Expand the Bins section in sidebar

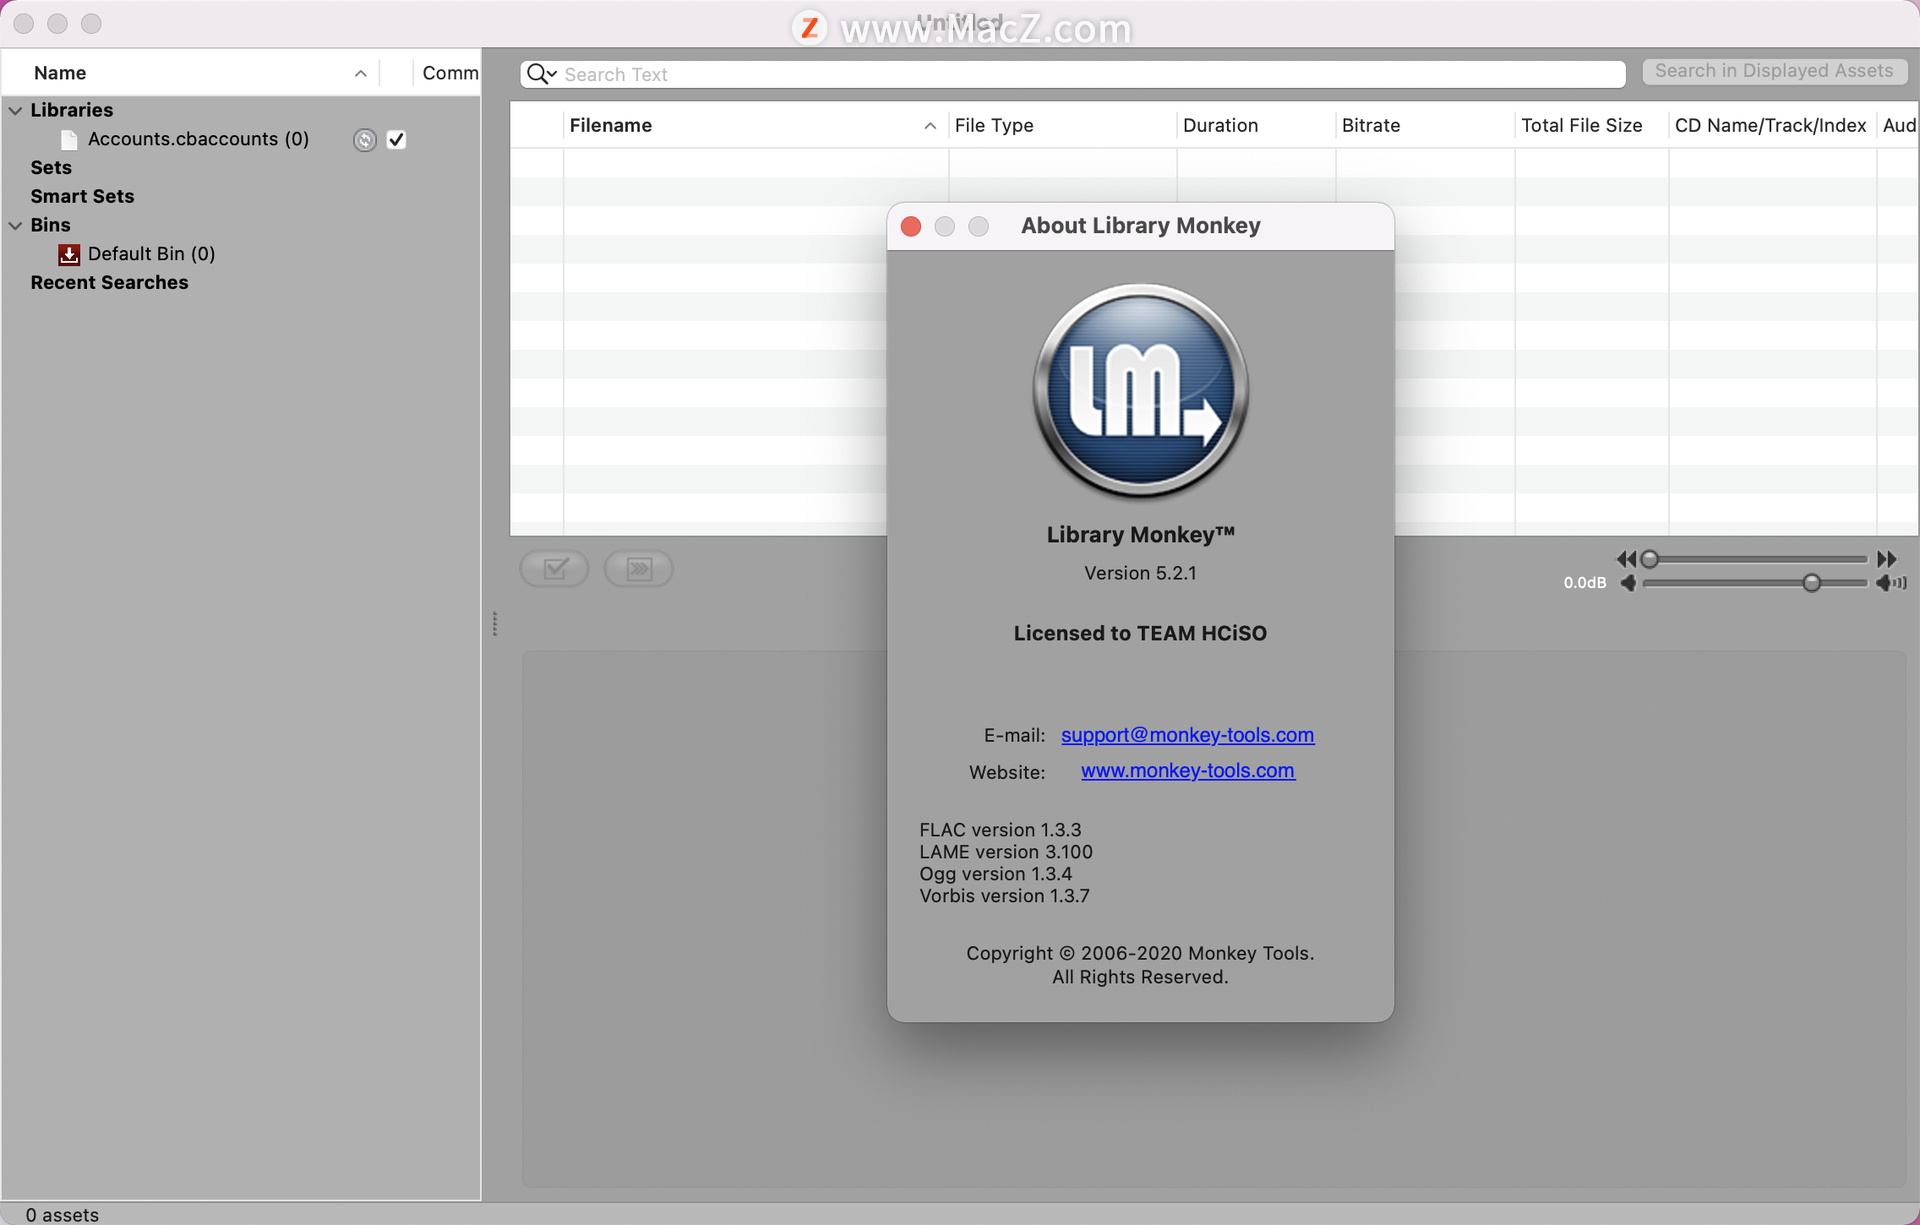13,224
